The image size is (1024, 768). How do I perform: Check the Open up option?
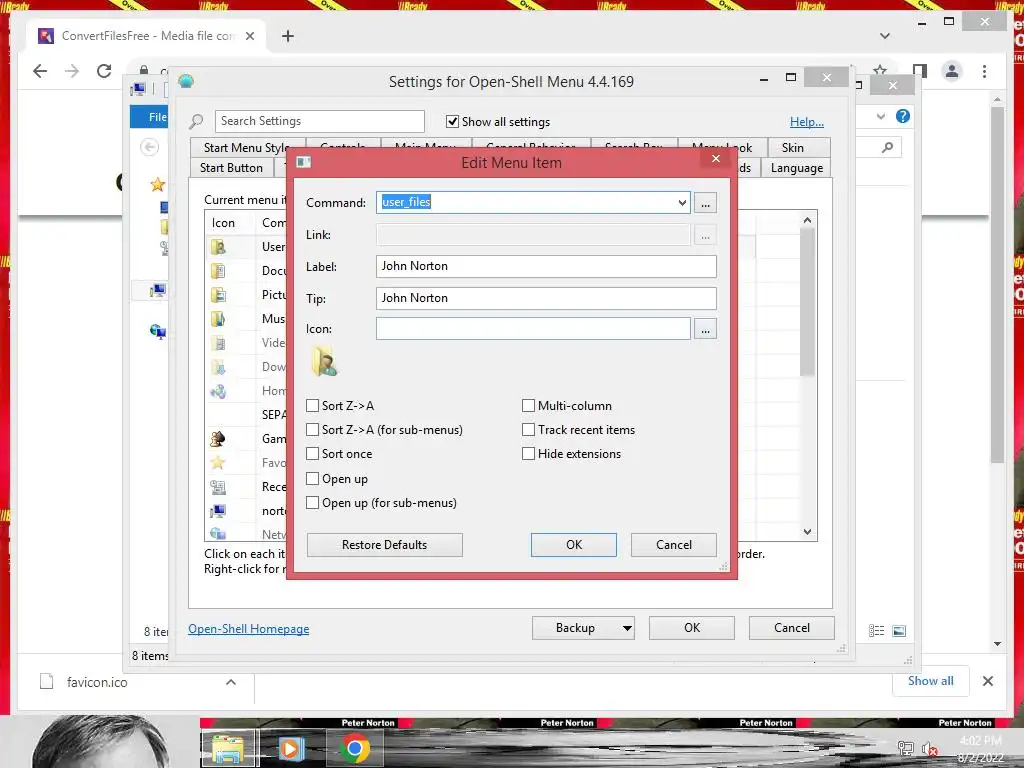click(313, 479)
